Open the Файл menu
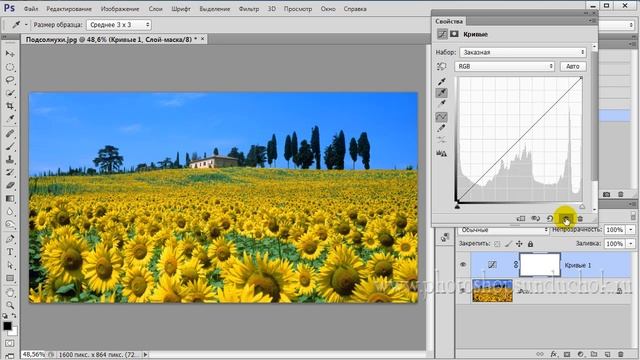Screen dimensions: 640x360 pyautogui.click(x=31, y=9)
